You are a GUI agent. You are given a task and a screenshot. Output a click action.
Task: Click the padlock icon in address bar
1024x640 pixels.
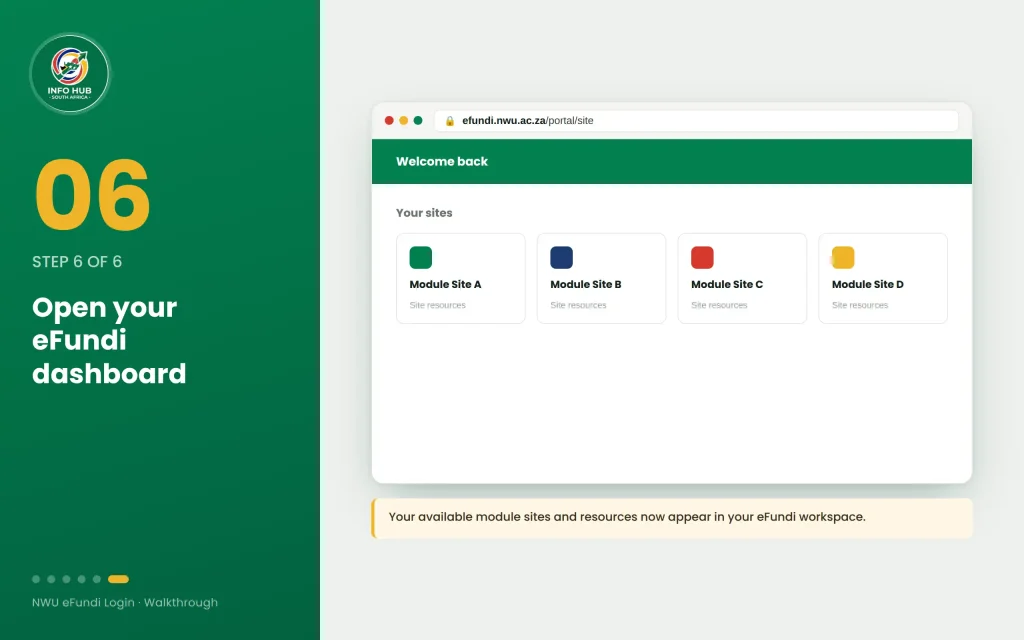tap(449, 121)
